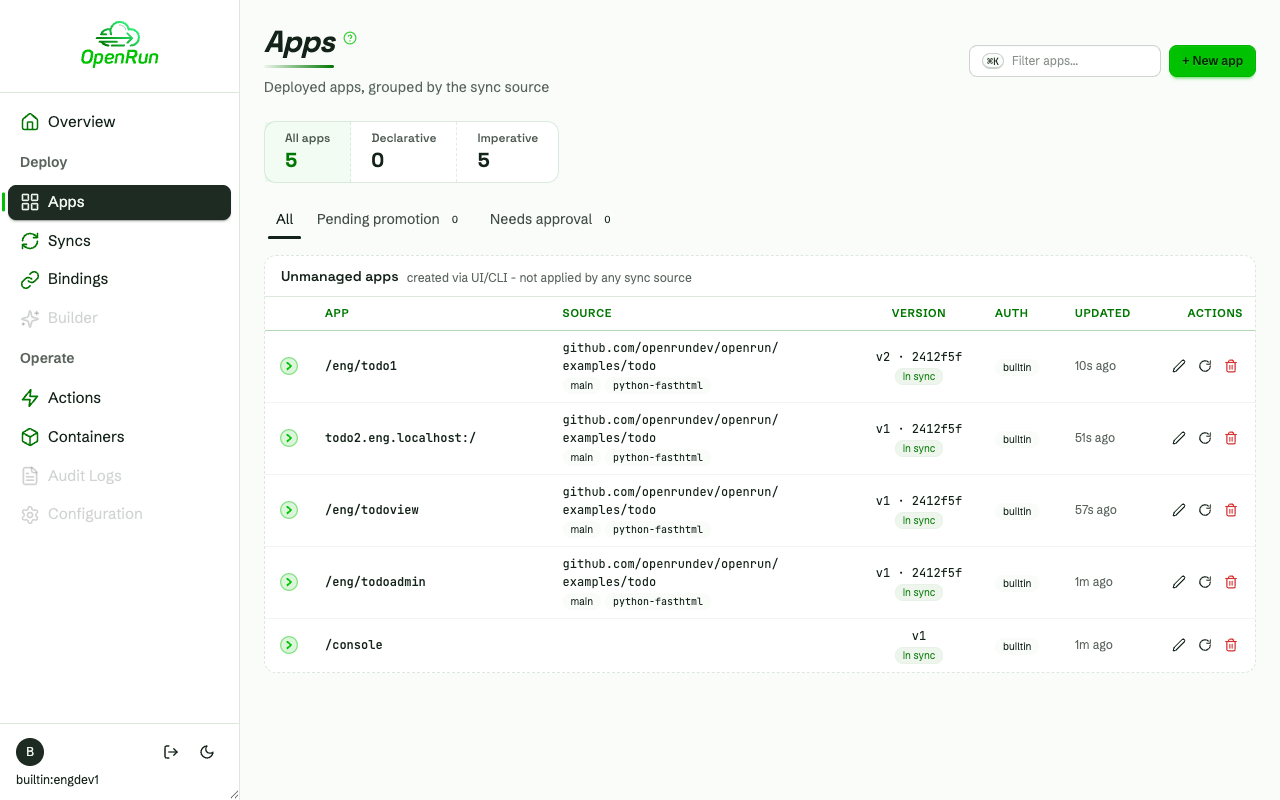Image resolution: width=1280 pixels, height=800 pixels.
Task: Expand the /console row chevron
Action: coord(289,645)
